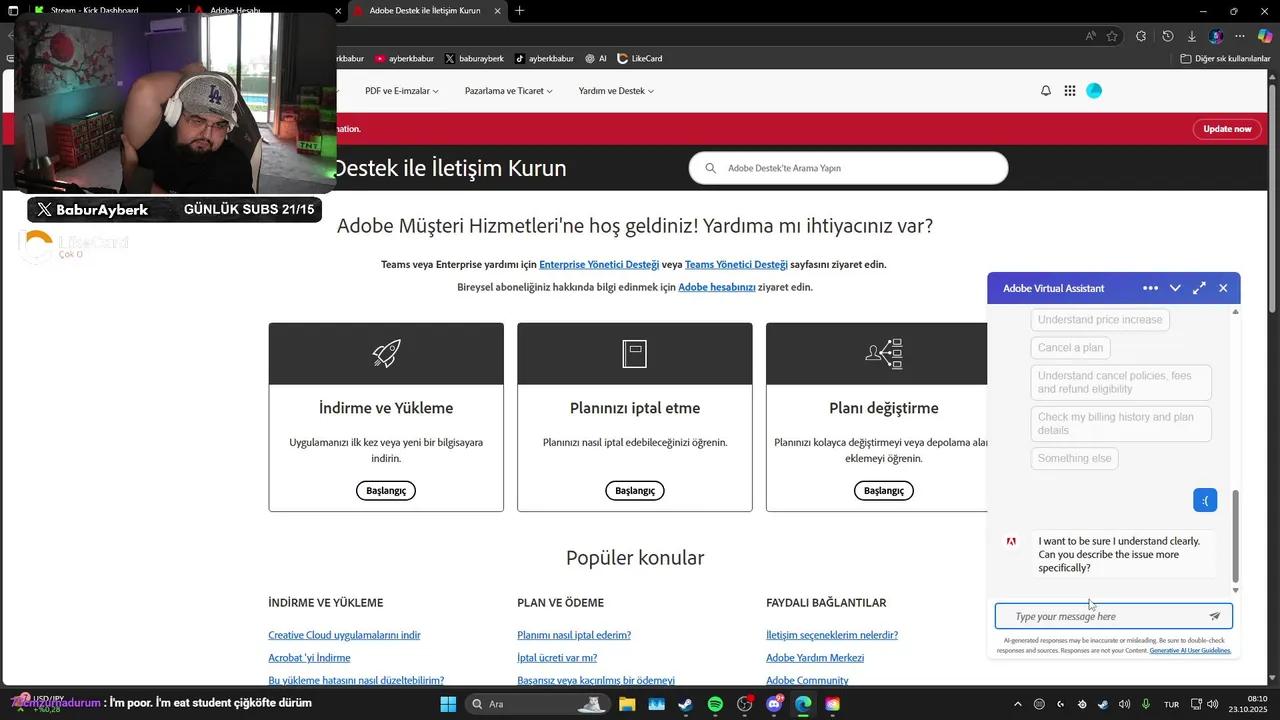
Task: Open browser downloads icon
Action: [x=1192, y=36]
